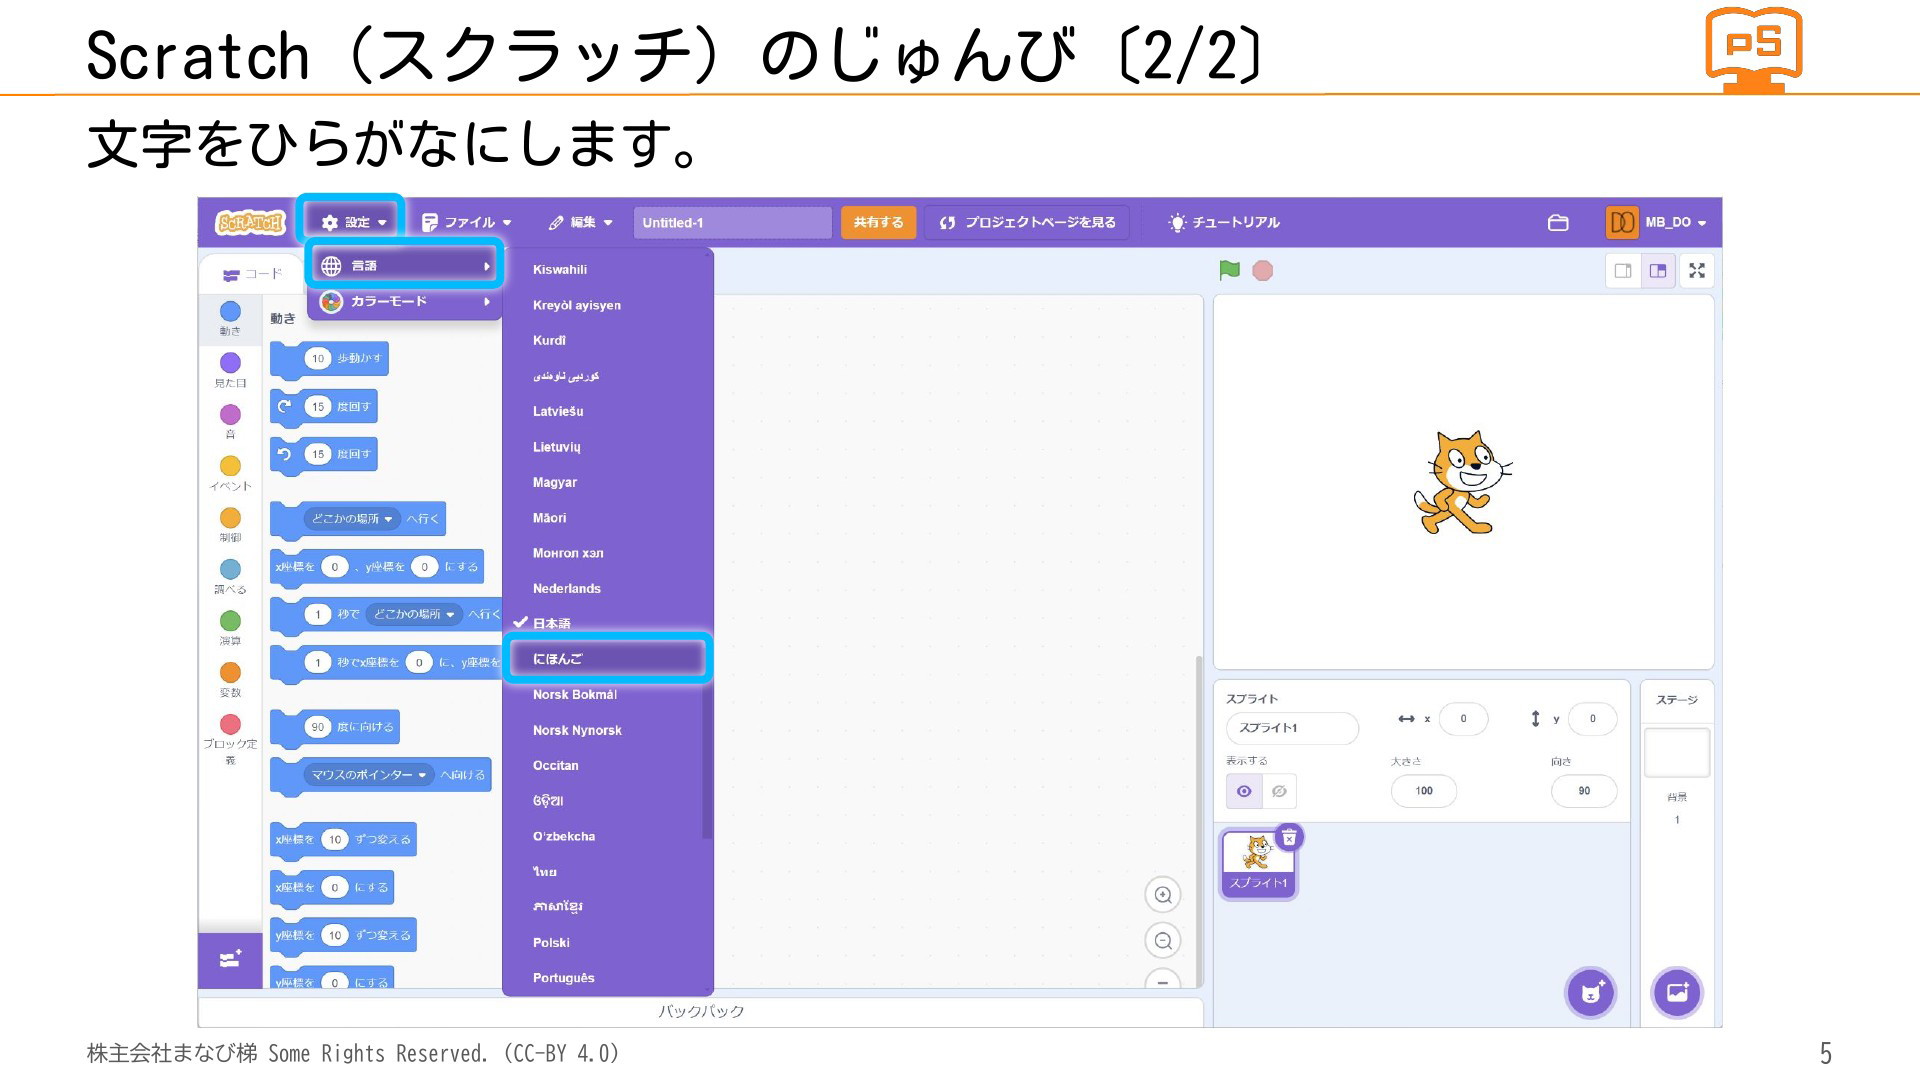Open My Stuff folder icon
This screenshot has width=1920, height=1080.
pyautogui.click(x=1558, y=222)
